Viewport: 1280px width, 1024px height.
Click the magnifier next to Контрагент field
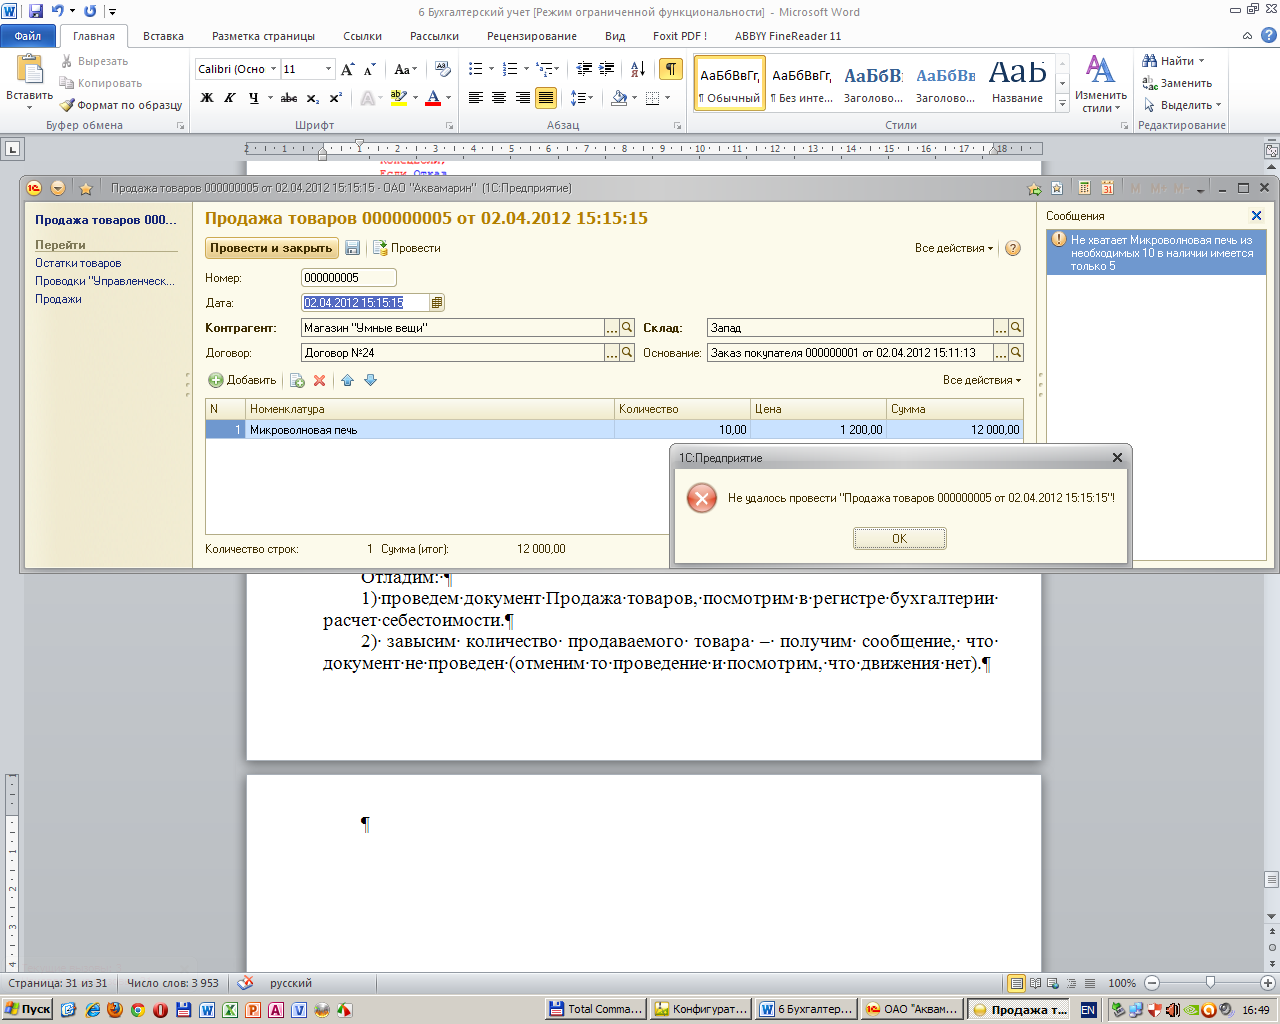click(627, 328)
